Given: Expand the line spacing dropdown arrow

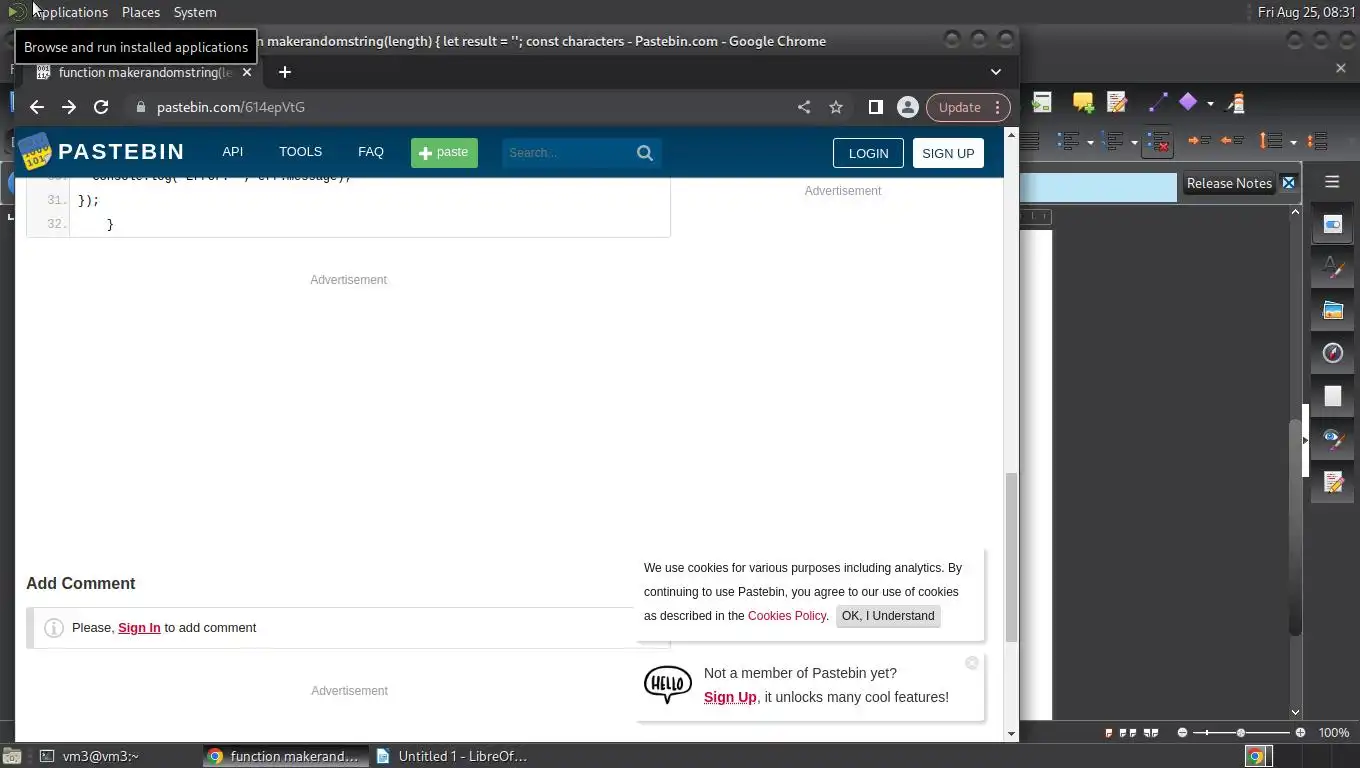Looking at the screenshot, I should click(1293, 142).
